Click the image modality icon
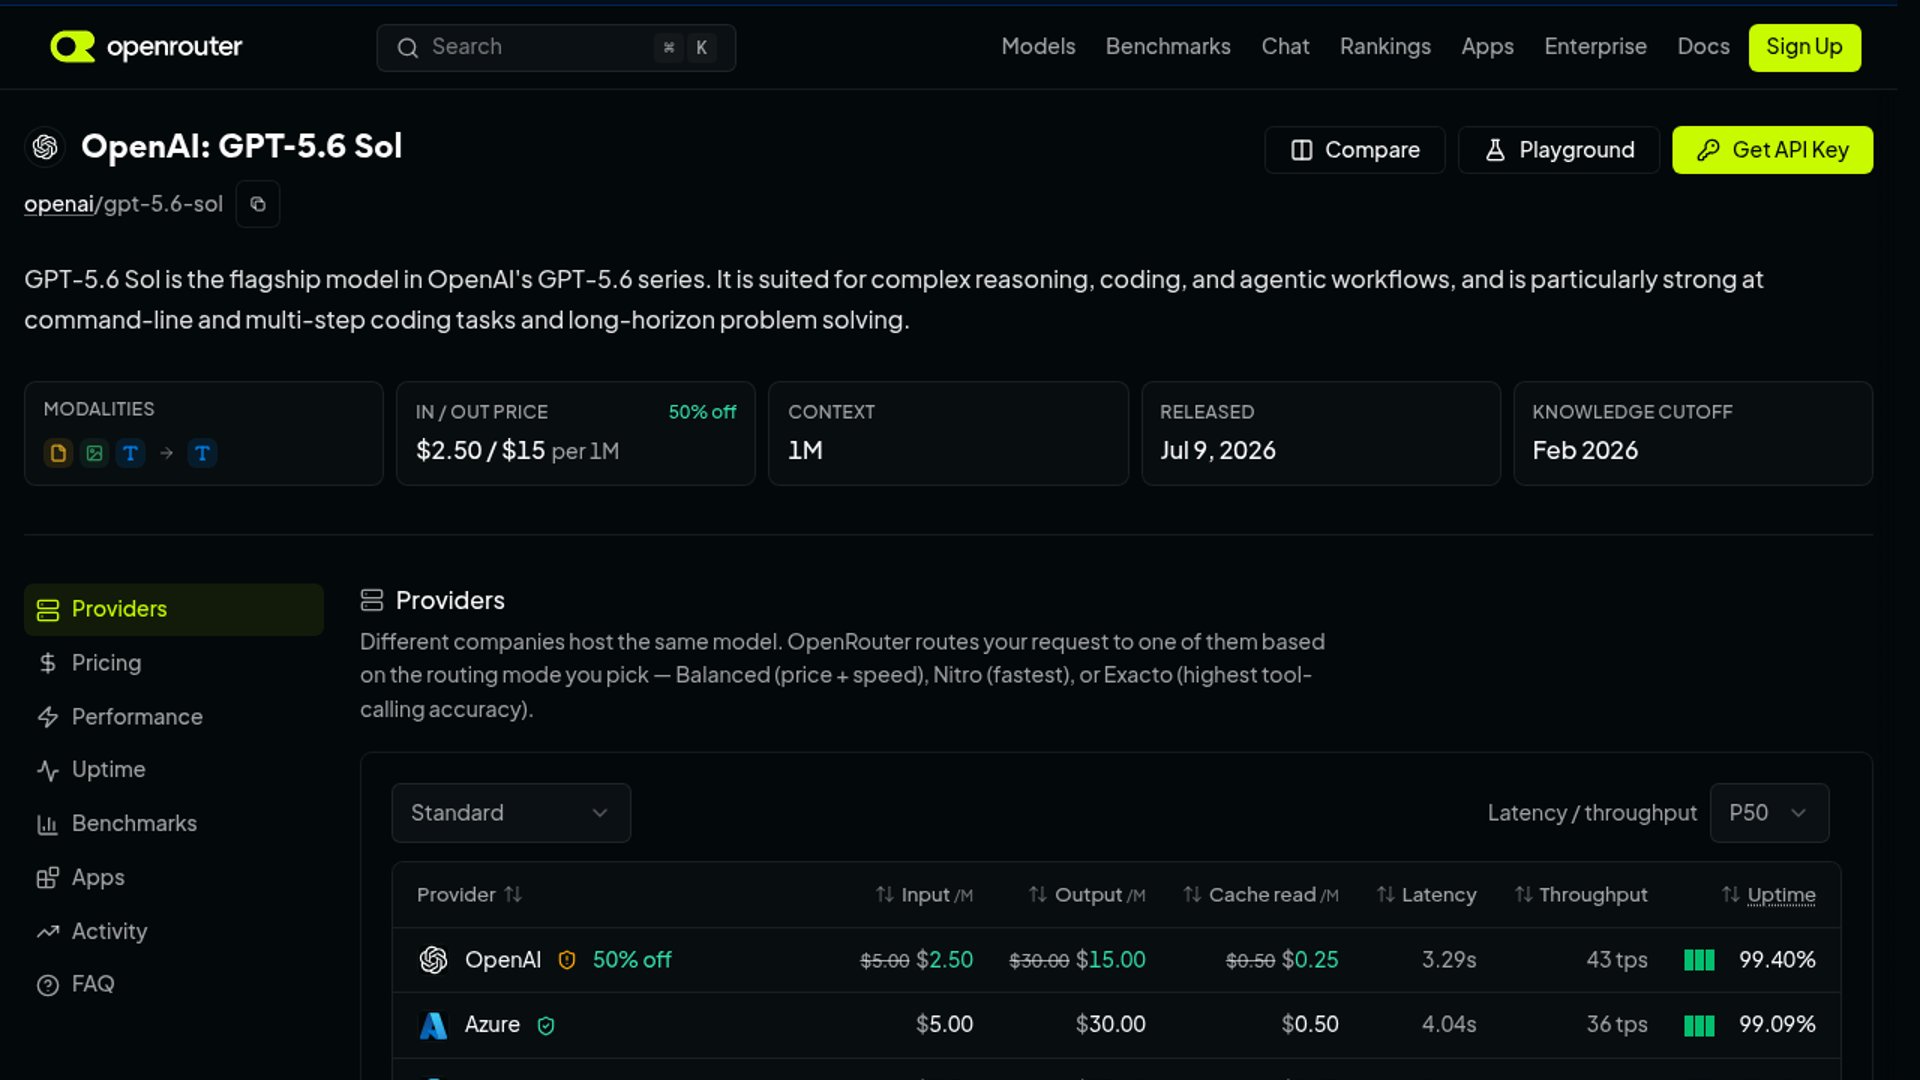 pyautogui.click(x=94, y=453)
